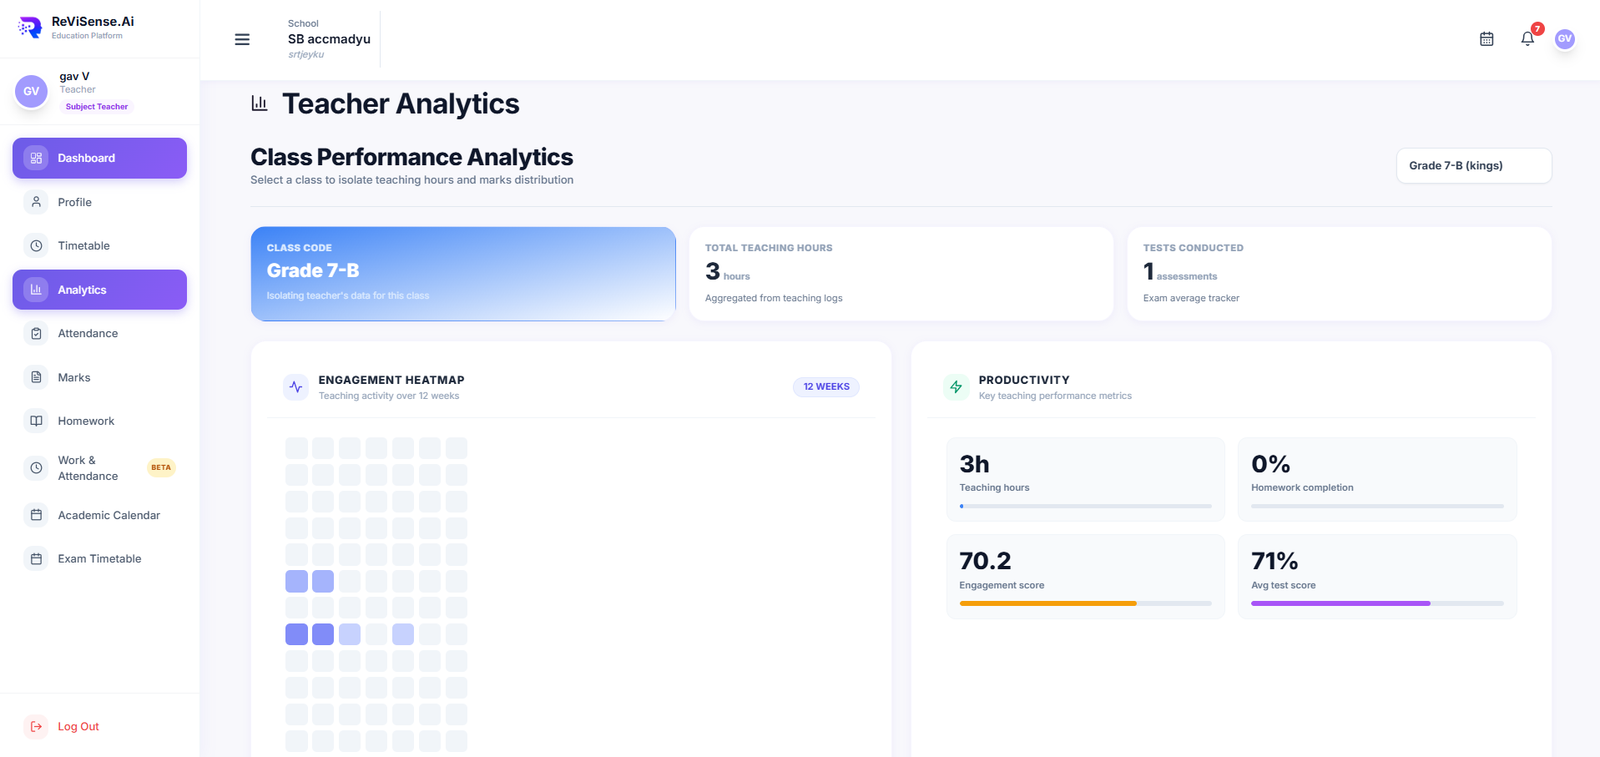Click the 'Teaching activity over 12 weeks' subtitle
This screenshot has width=1600, height=757.
pos(389,396)
